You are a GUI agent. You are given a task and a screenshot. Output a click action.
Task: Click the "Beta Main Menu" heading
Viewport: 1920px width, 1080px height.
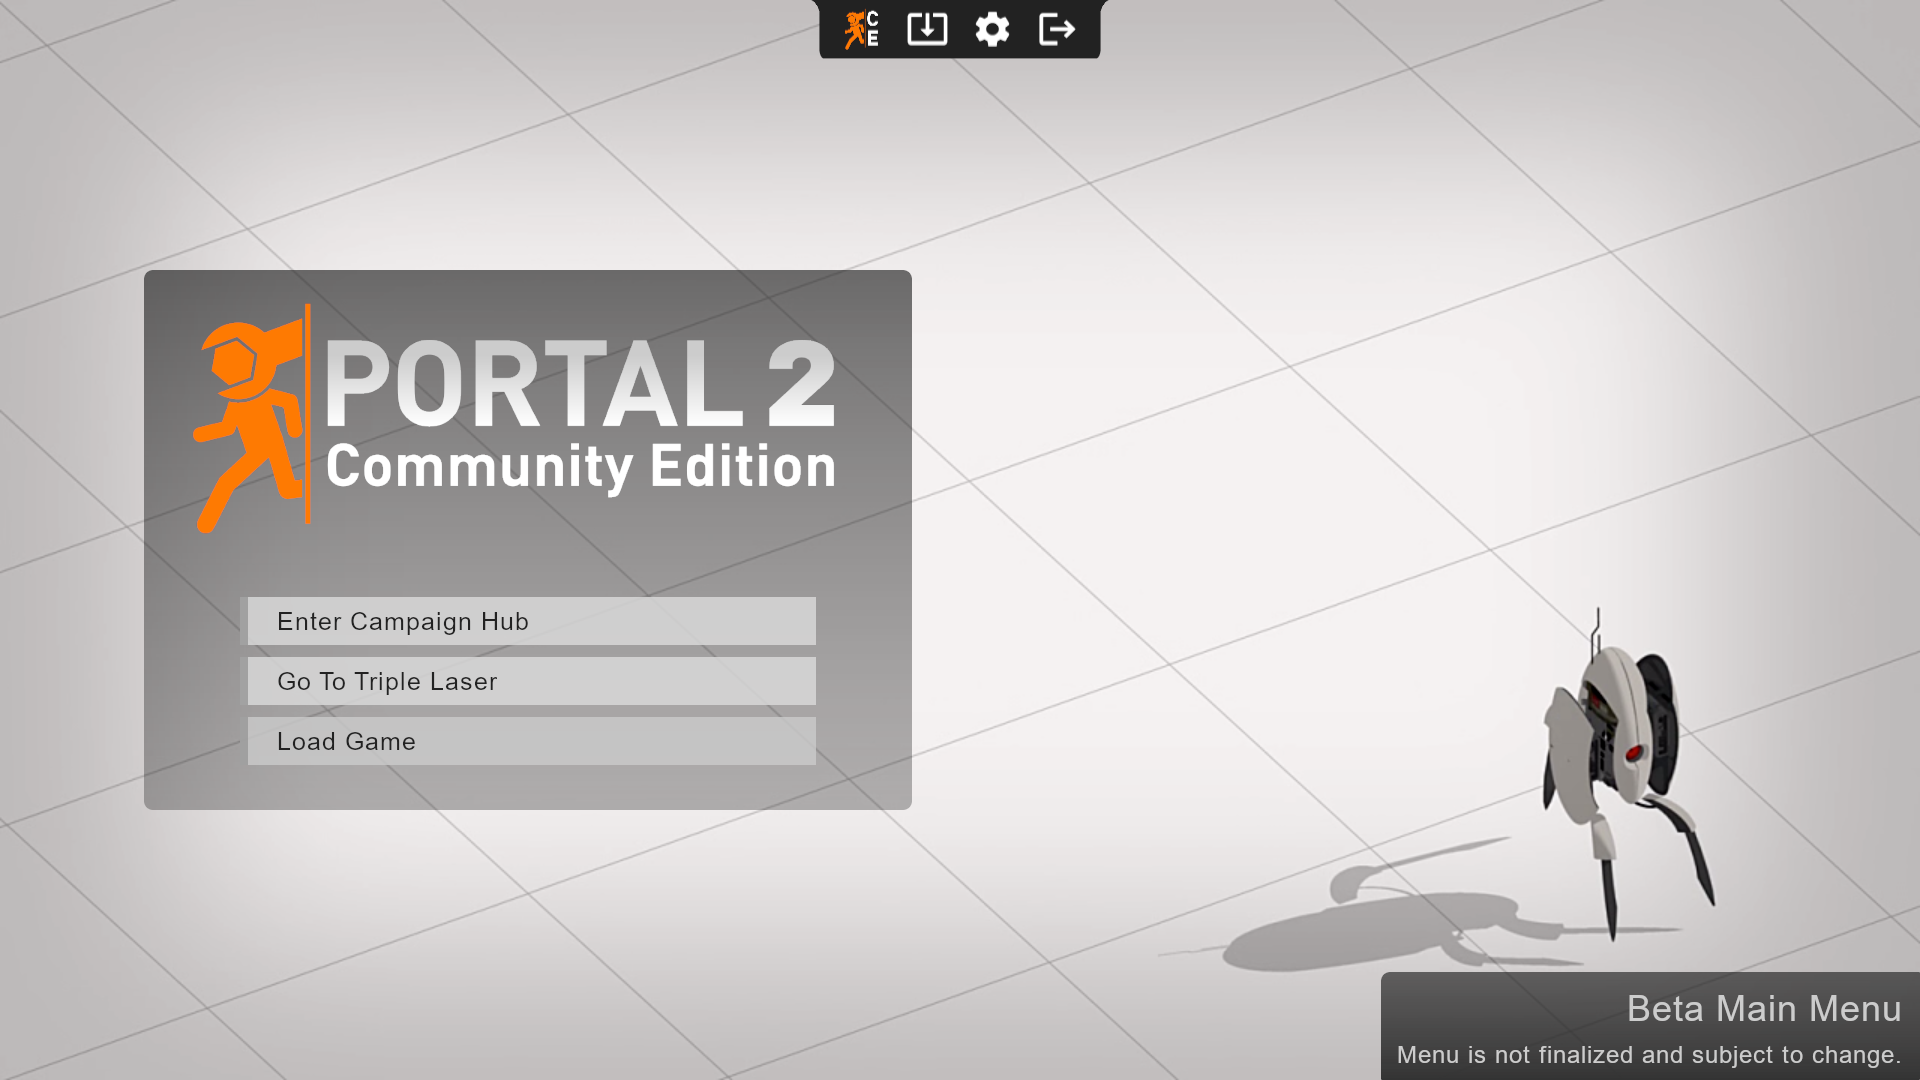point(1763,1008)
